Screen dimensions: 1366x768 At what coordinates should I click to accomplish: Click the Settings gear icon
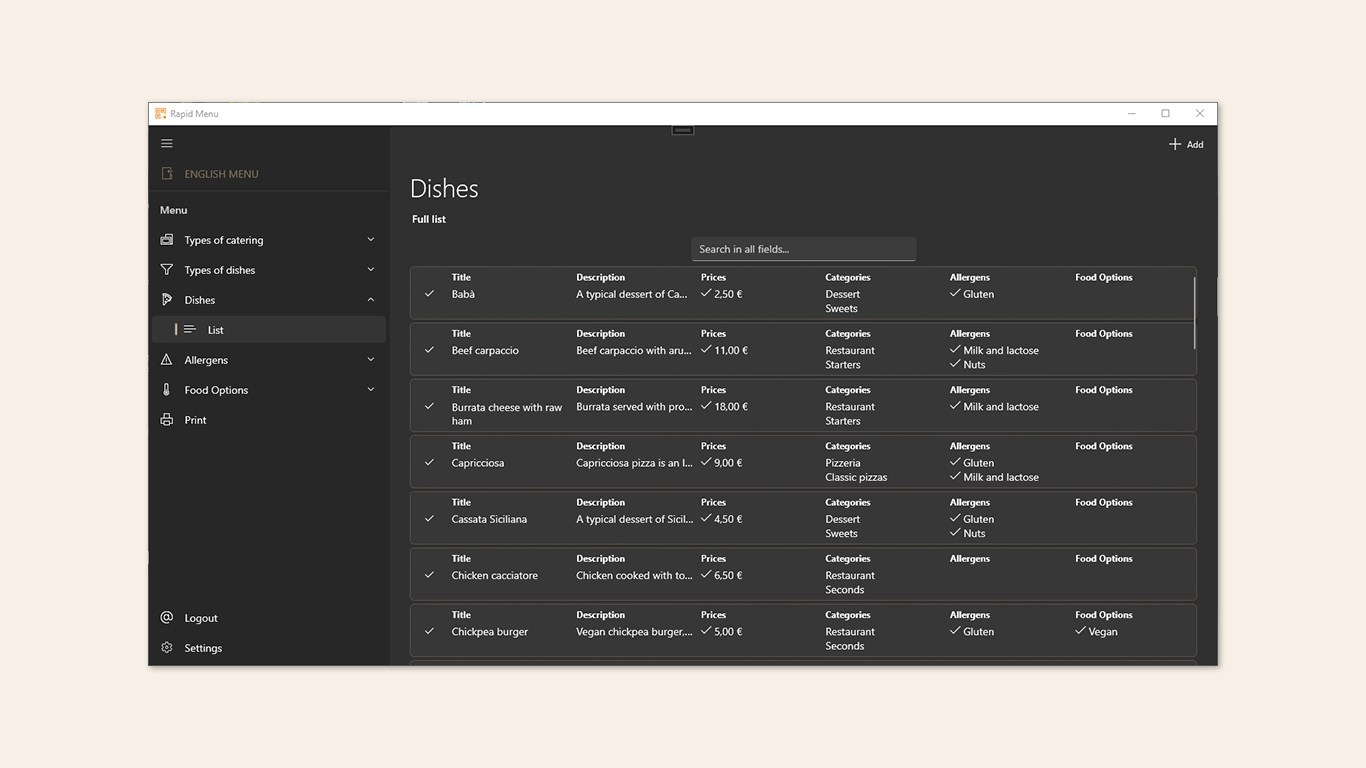click(x=167, y=648)
